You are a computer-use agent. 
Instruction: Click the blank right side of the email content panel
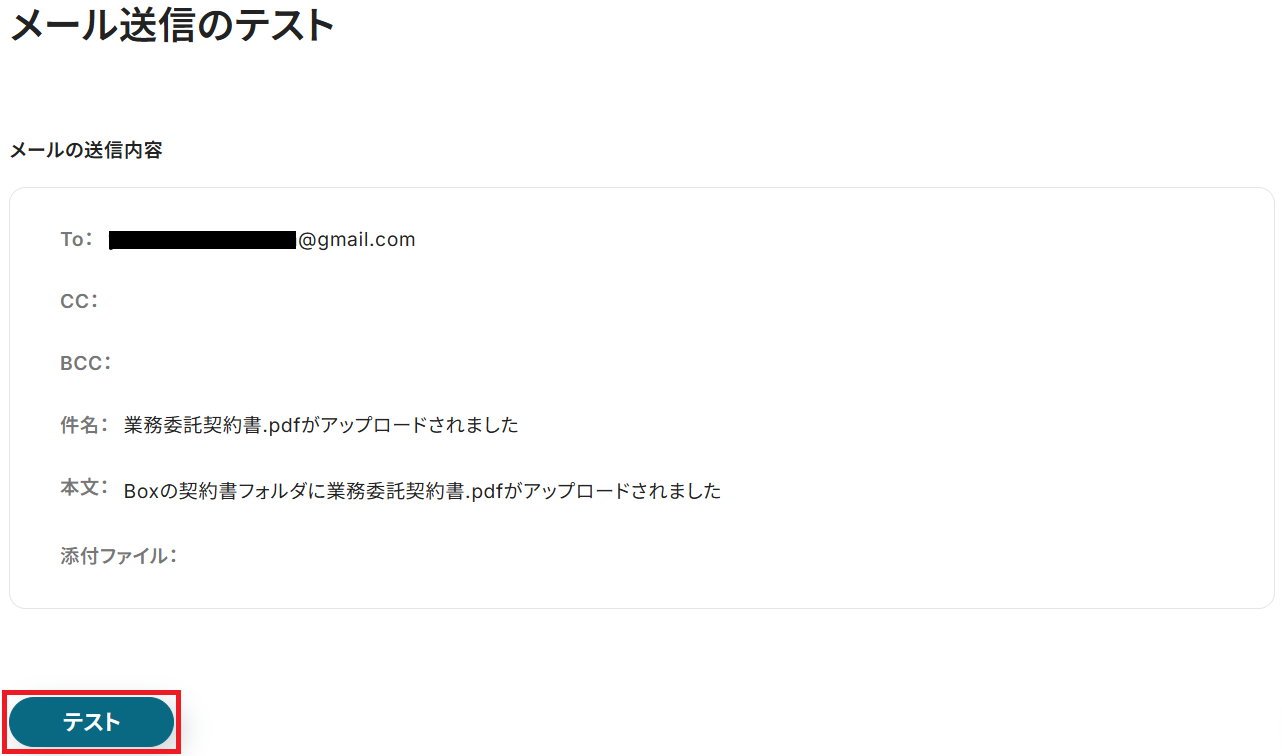click(1000, 398)
